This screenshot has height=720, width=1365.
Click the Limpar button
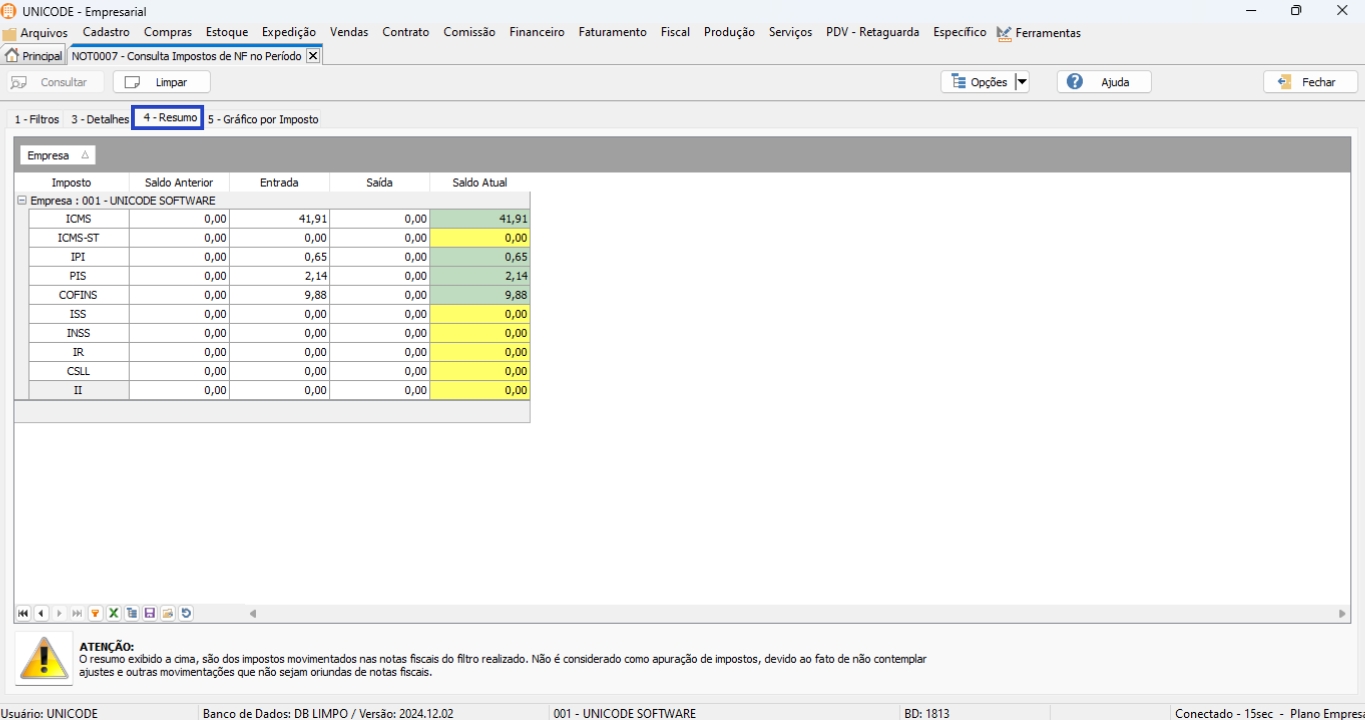click(161, 82)
